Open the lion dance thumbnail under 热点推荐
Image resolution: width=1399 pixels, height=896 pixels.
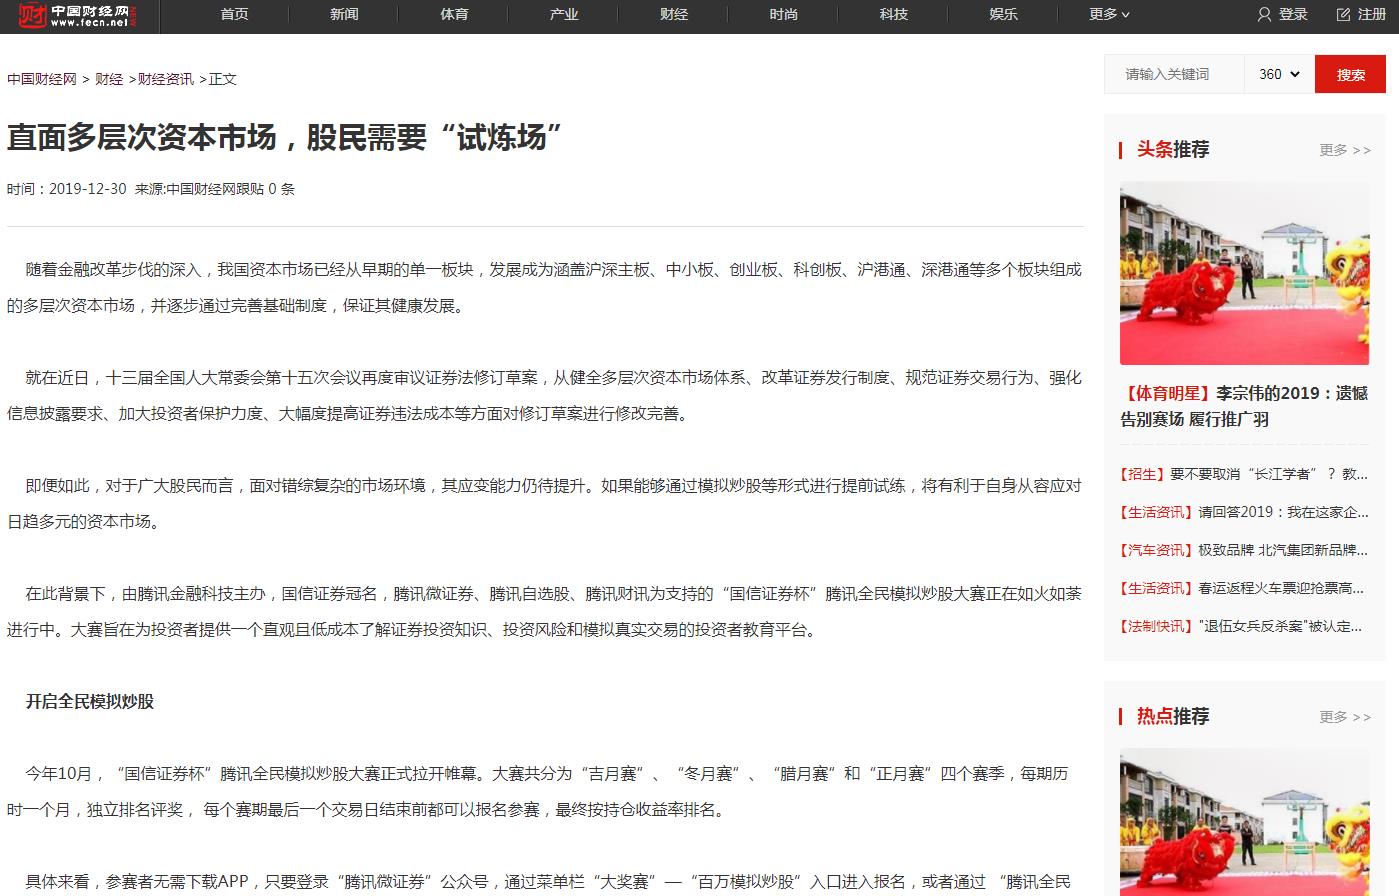1244,822
